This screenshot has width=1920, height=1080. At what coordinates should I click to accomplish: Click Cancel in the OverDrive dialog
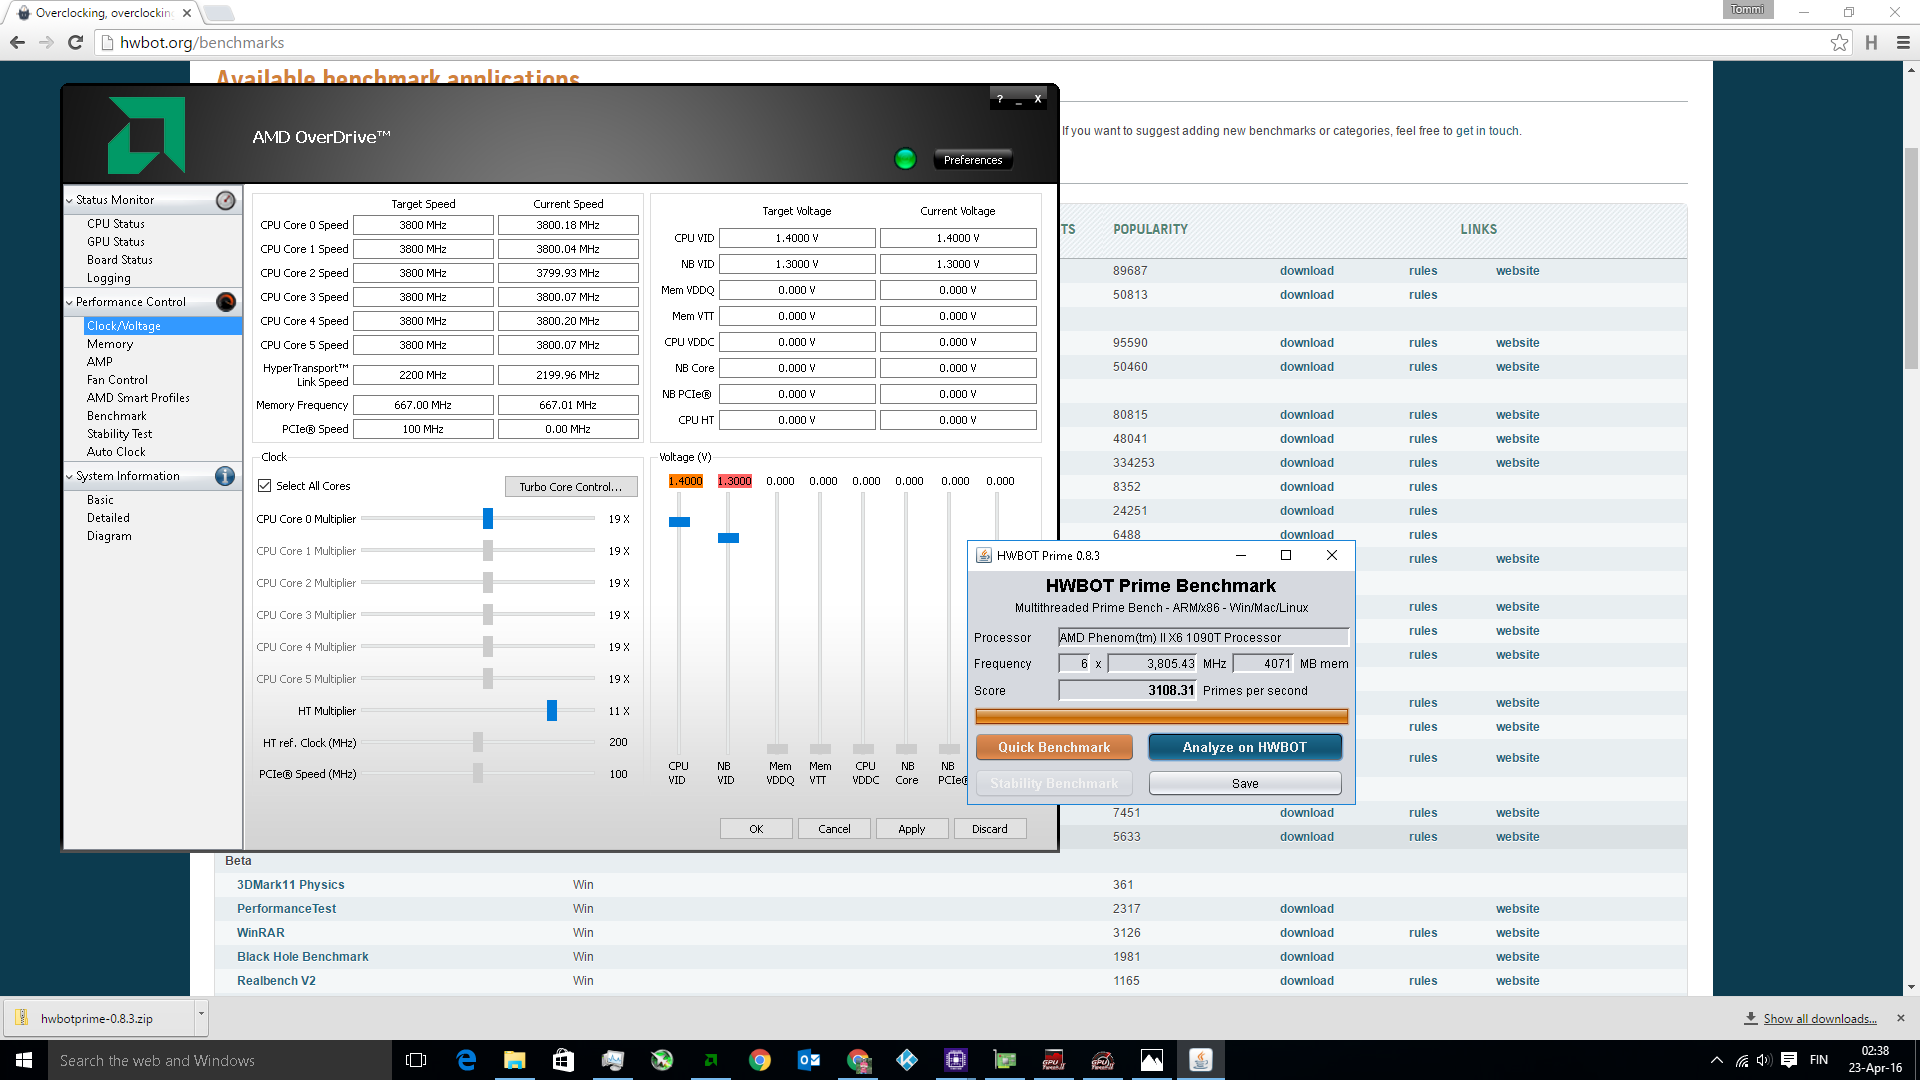(x=834, y=829)
